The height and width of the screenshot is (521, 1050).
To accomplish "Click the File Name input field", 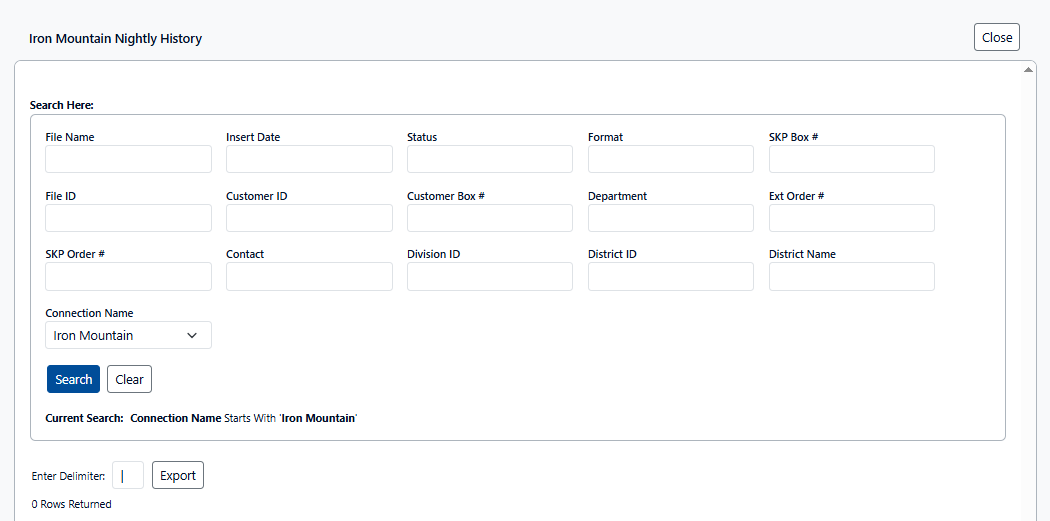I will click(128, 159).
